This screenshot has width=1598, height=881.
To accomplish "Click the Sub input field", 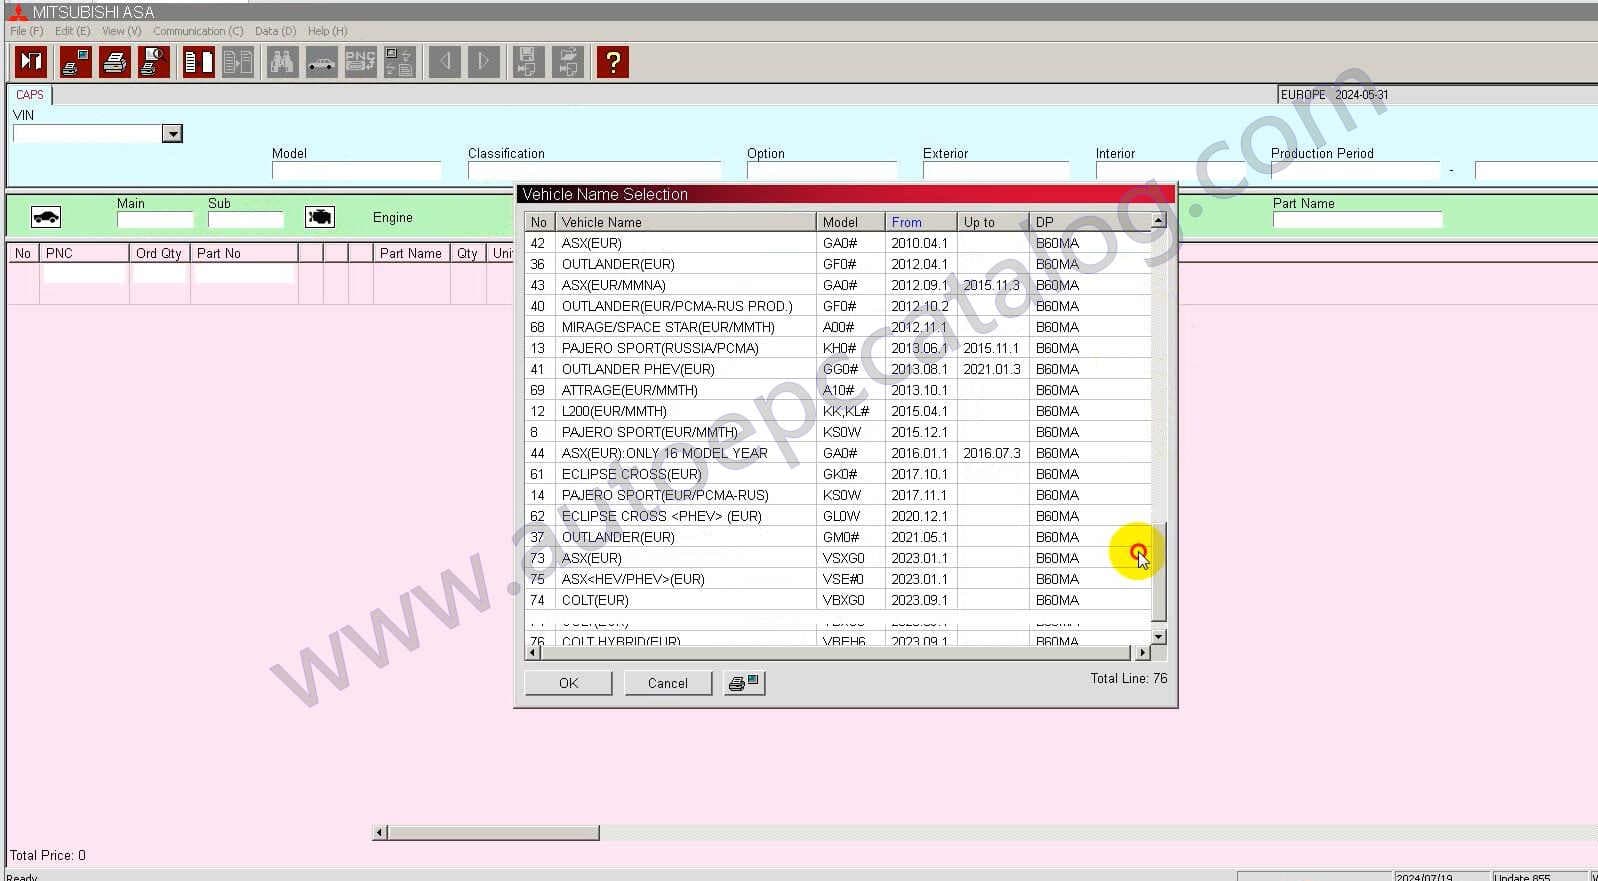I will tap(245, 220).
